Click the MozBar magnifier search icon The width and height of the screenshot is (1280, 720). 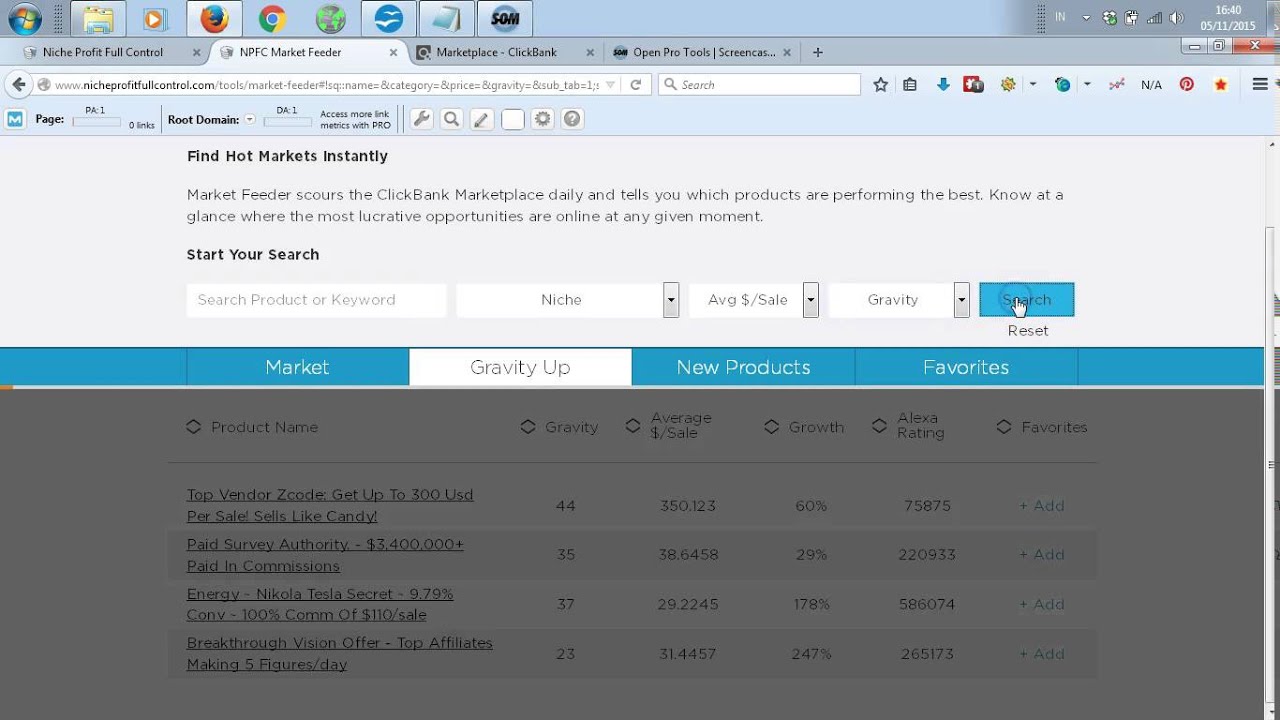pyautogui.click(x=452, y=119)
